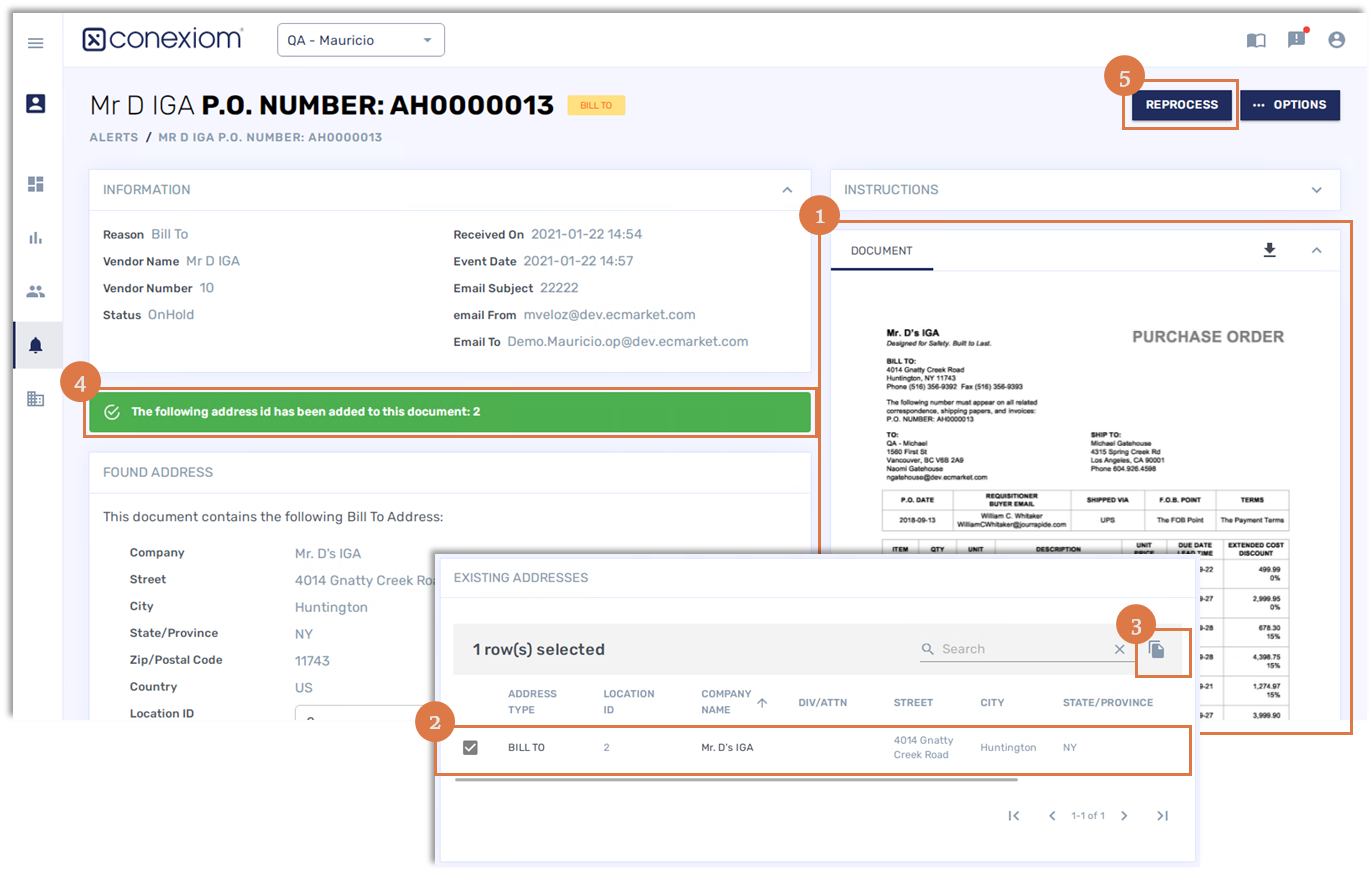Open the QA - Mauricio dropdown

coord(360,40)
